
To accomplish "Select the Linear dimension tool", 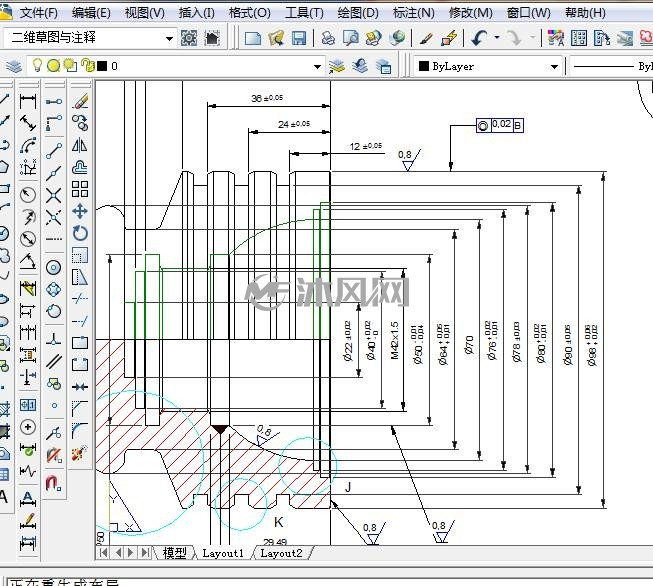I will tap(28, 101).
